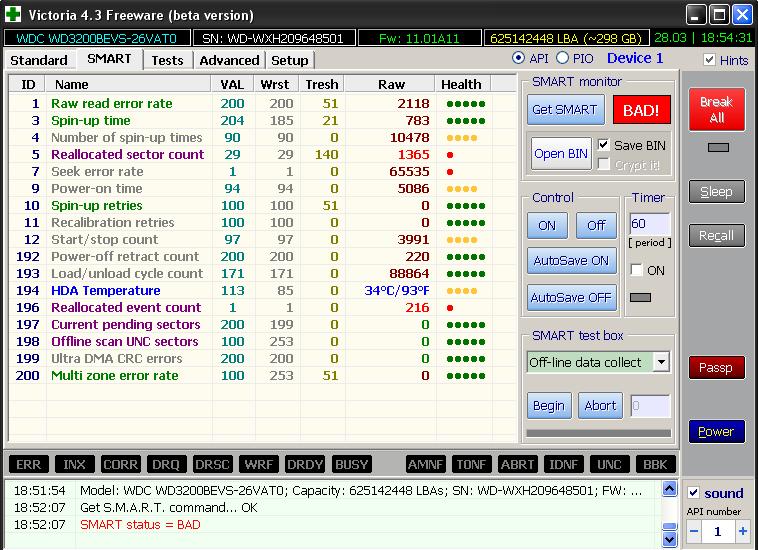Click the UNC status indicator
Viewport: 758px width, 550px height.
pos(609,464)
